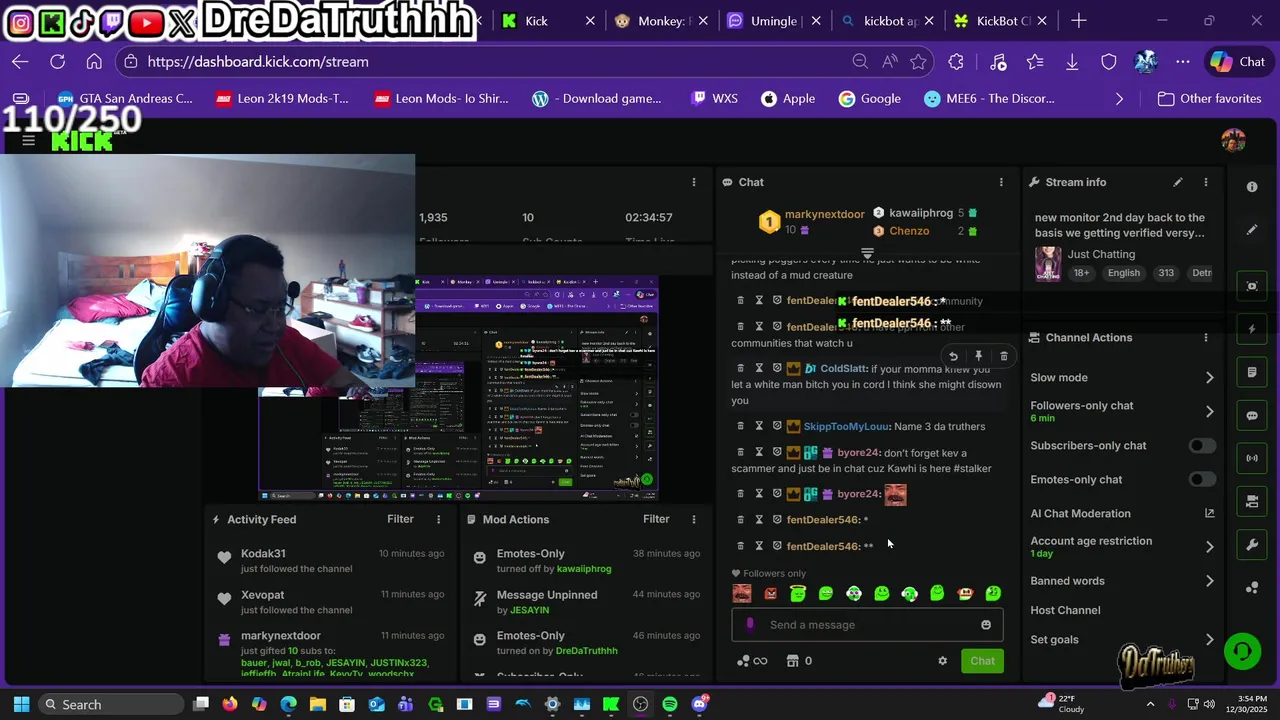Toggle Subscribers-only chat switch
1280x720 pixels.
point(1202,446)
